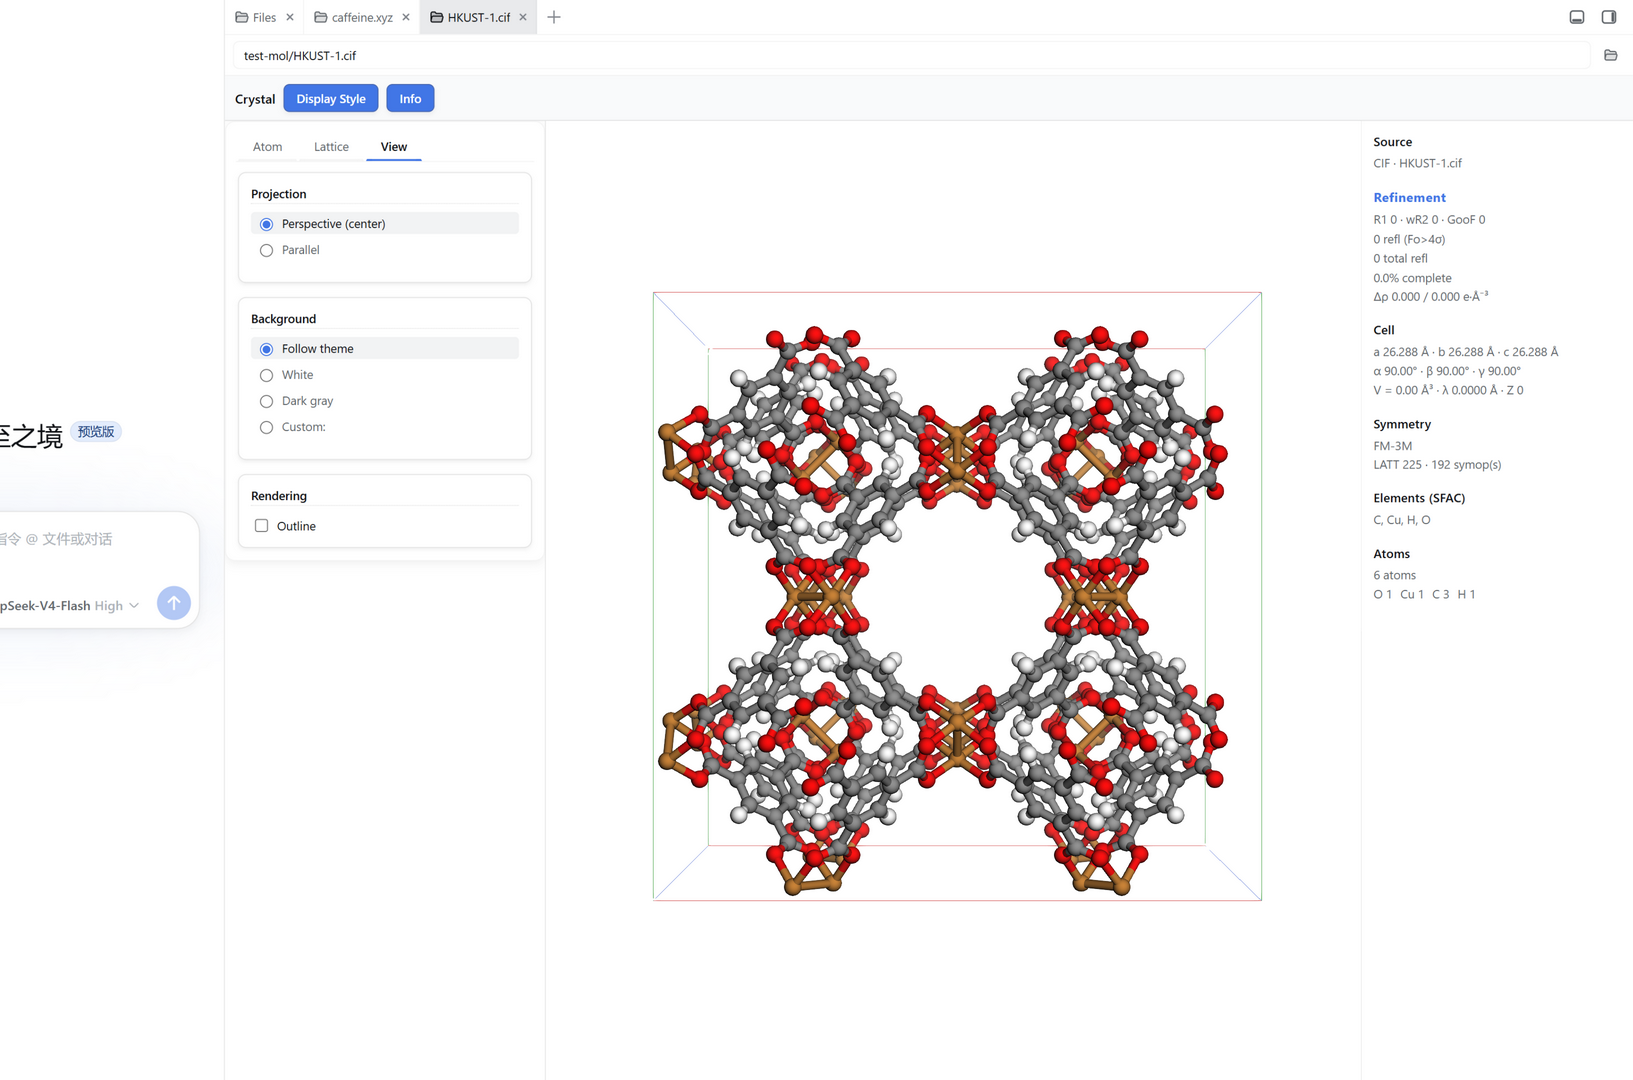The image size is (1633, 1080).
Task: Choose Custom background option
Action: click(x=385, y=427)
